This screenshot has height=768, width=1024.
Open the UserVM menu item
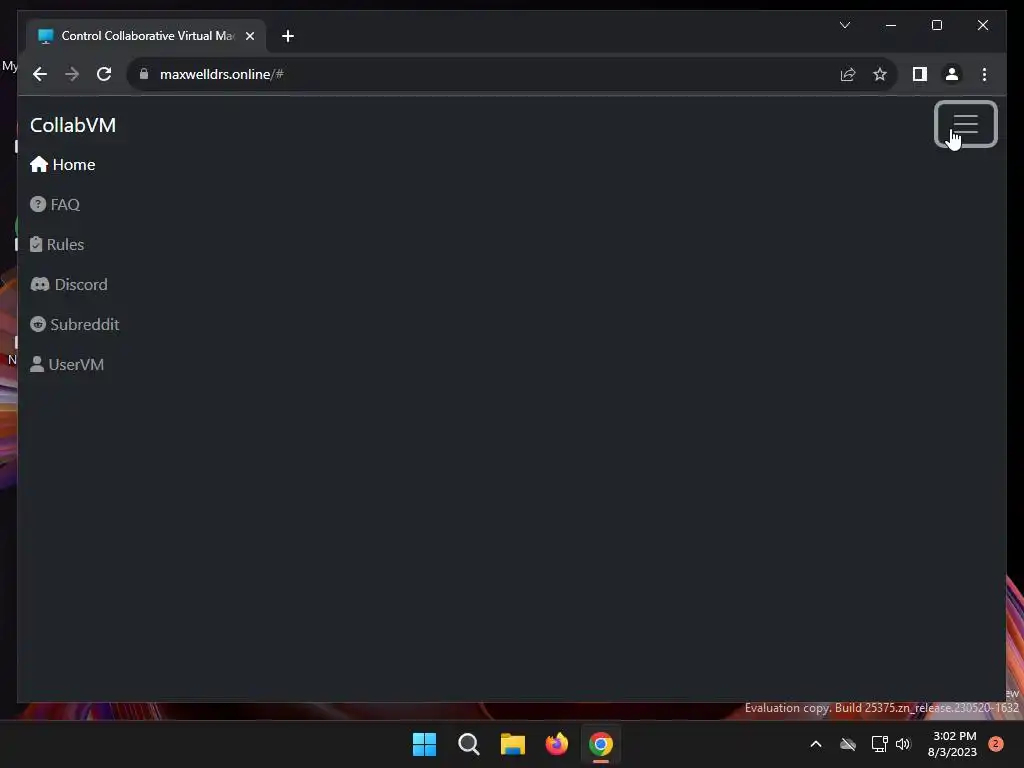[x=67, y=364]
